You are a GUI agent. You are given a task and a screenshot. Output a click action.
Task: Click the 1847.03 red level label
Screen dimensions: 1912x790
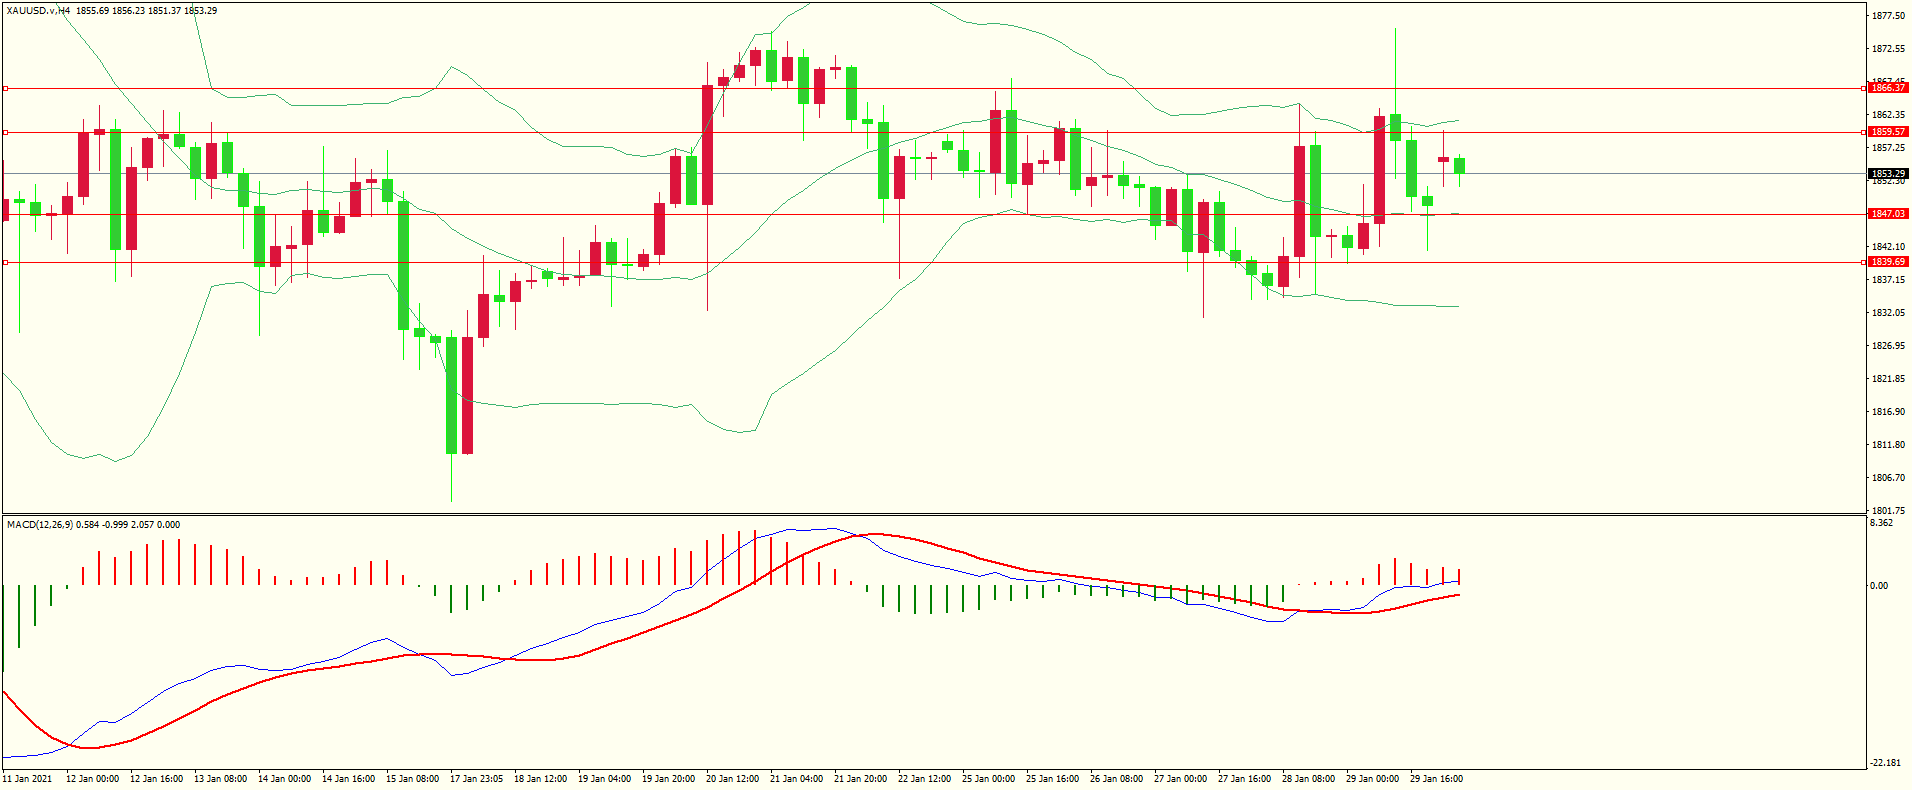[1888, 214]
